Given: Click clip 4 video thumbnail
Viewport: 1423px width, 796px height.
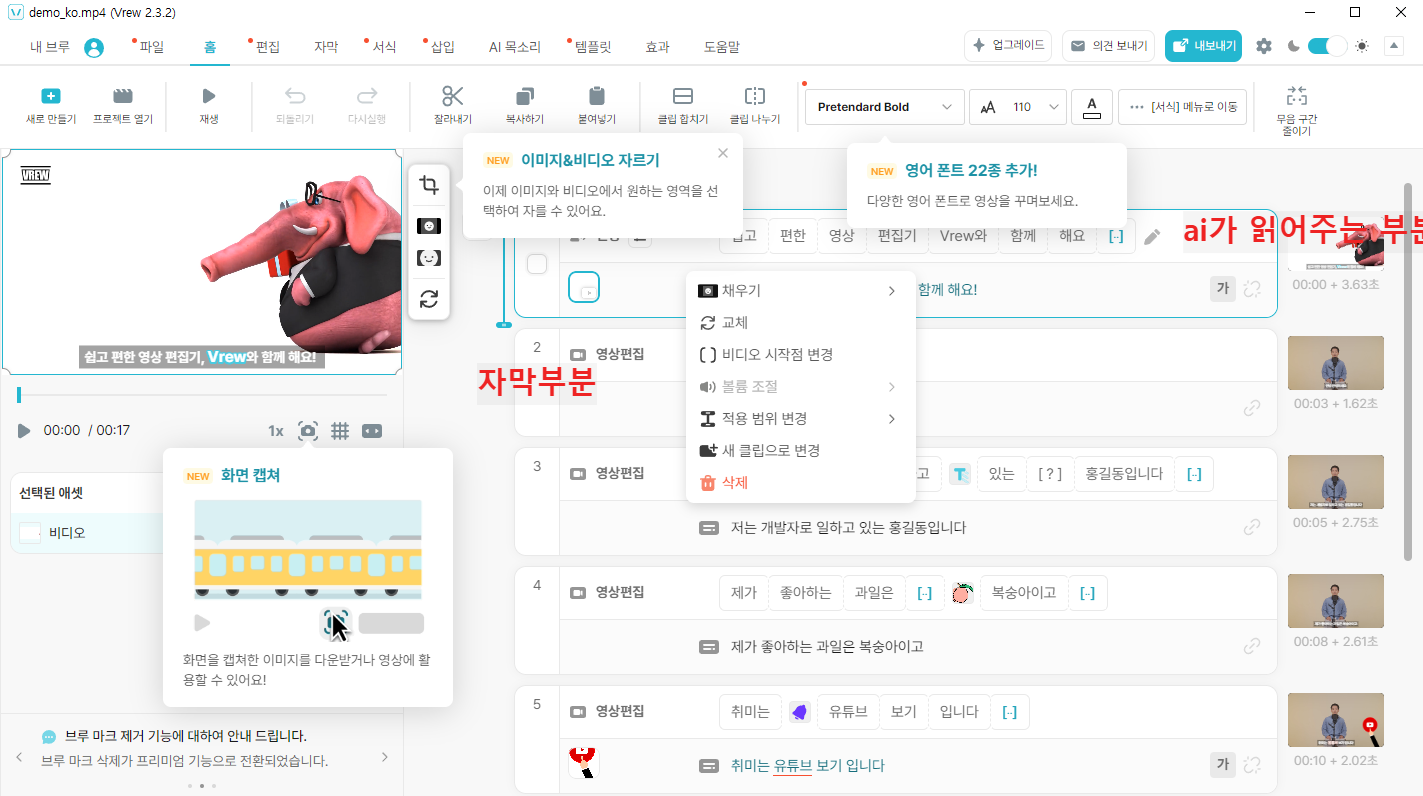Looking at the screenshot, I should point(1335,601).
